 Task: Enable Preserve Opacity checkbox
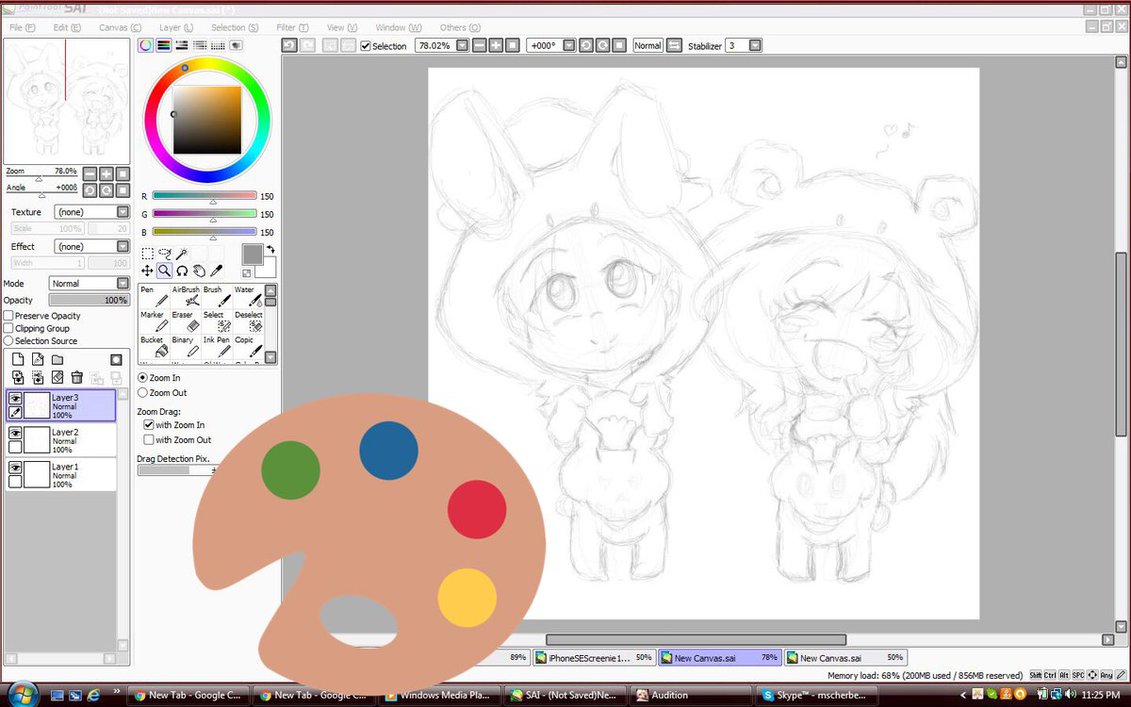point(9,316)
